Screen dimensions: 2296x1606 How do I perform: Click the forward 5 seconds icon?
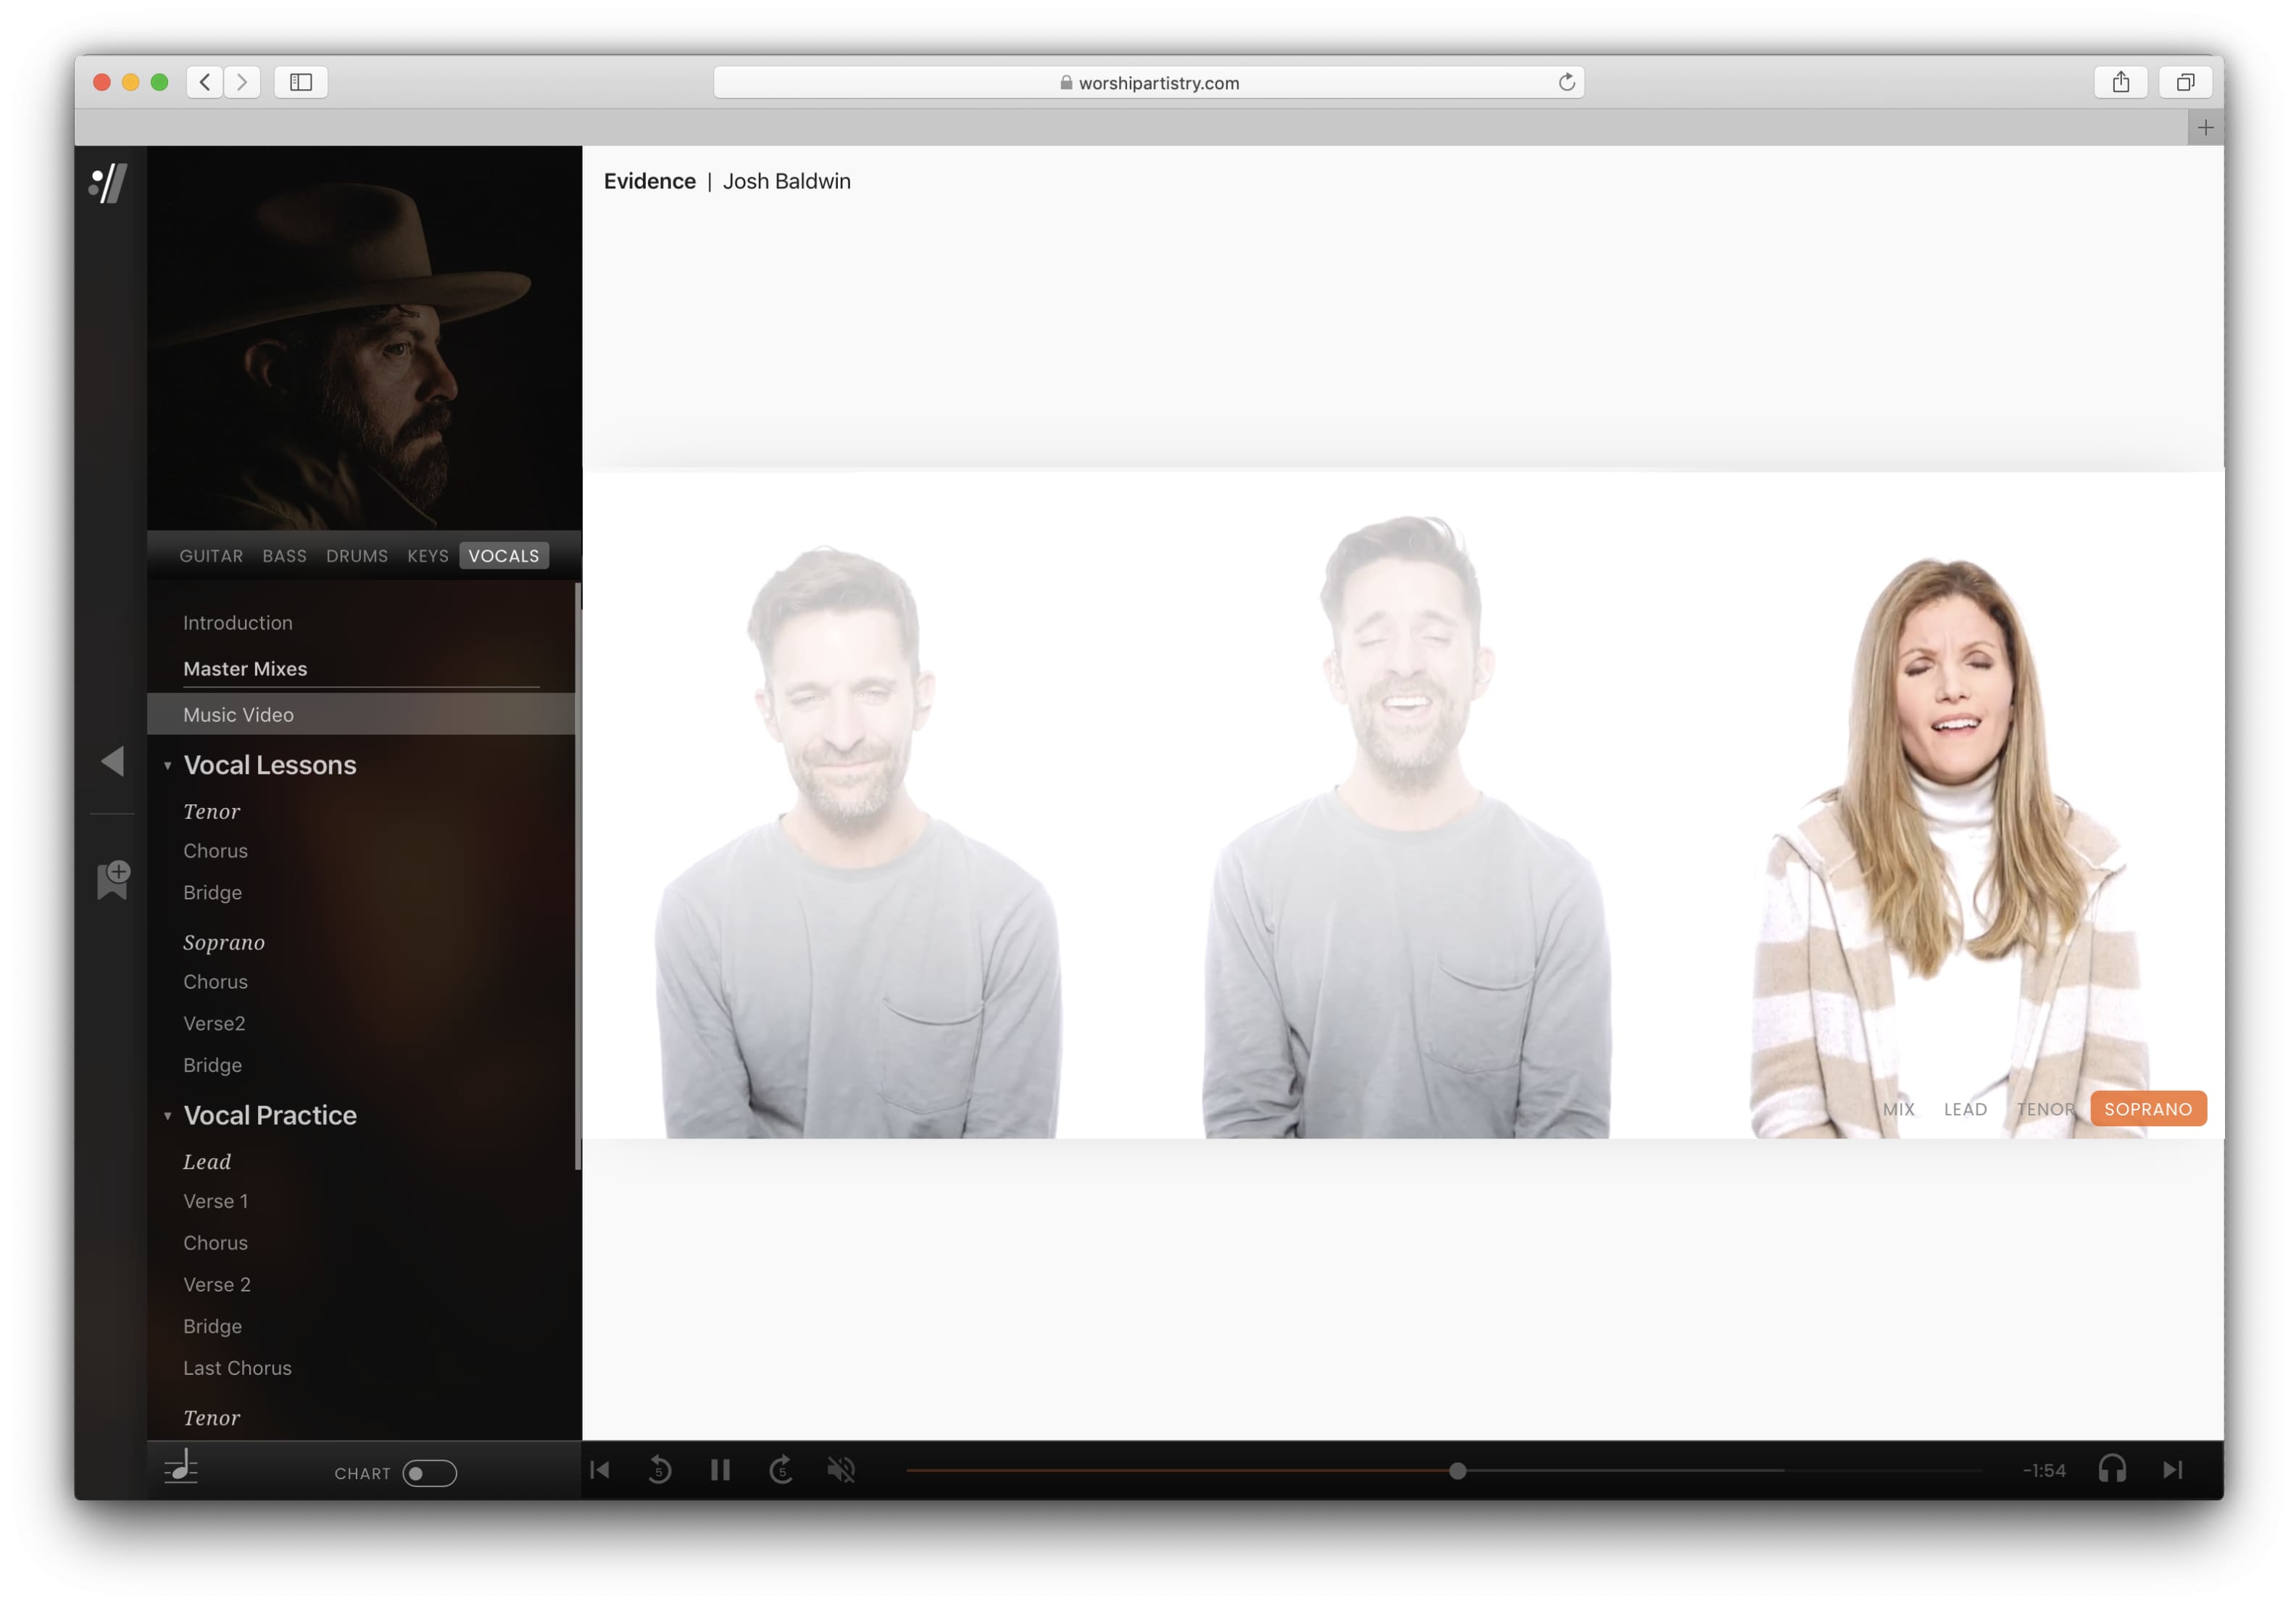click(781, 1470)
